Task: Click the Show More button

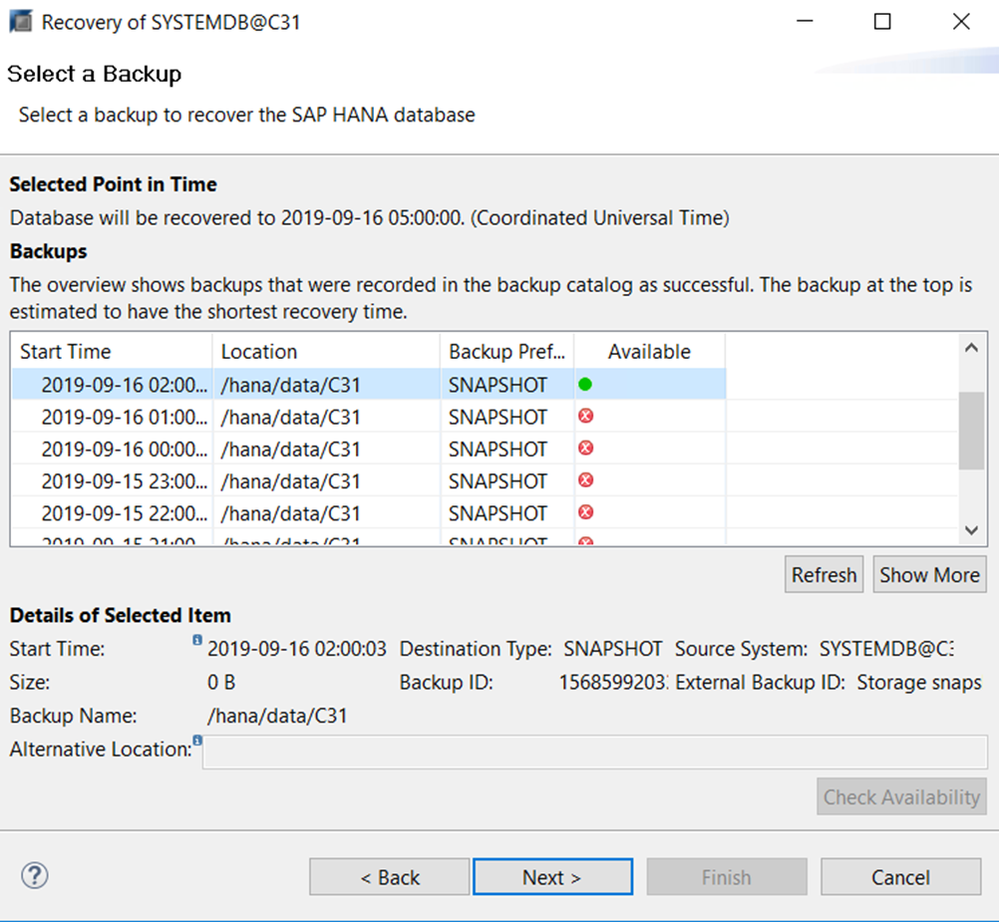Action: click(x=930, y=575)
